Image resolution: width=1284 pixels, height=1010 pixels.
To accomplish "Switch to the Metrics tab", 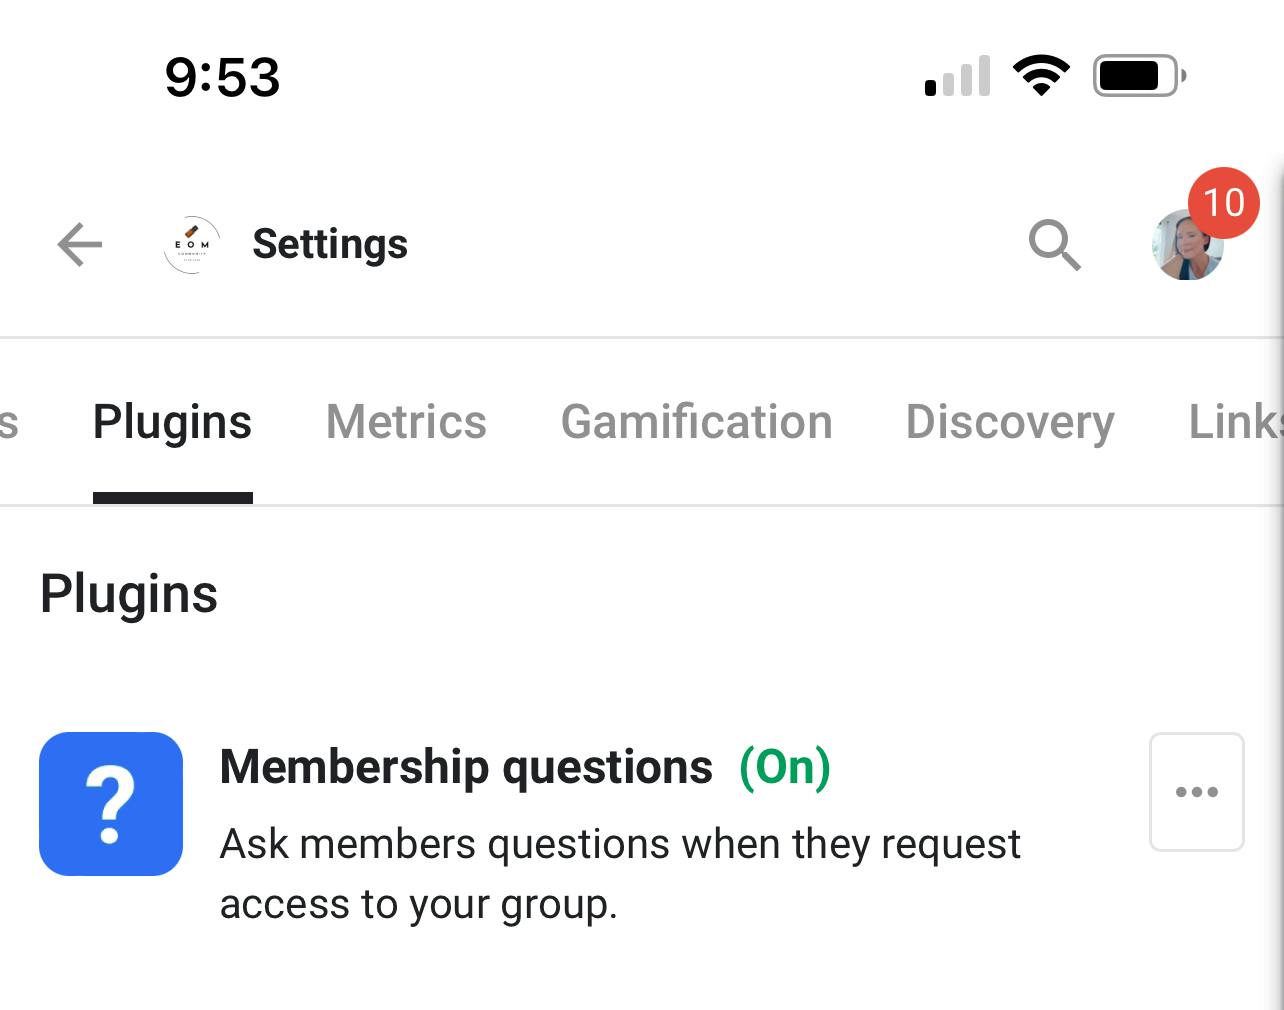I will coord(406,422).
